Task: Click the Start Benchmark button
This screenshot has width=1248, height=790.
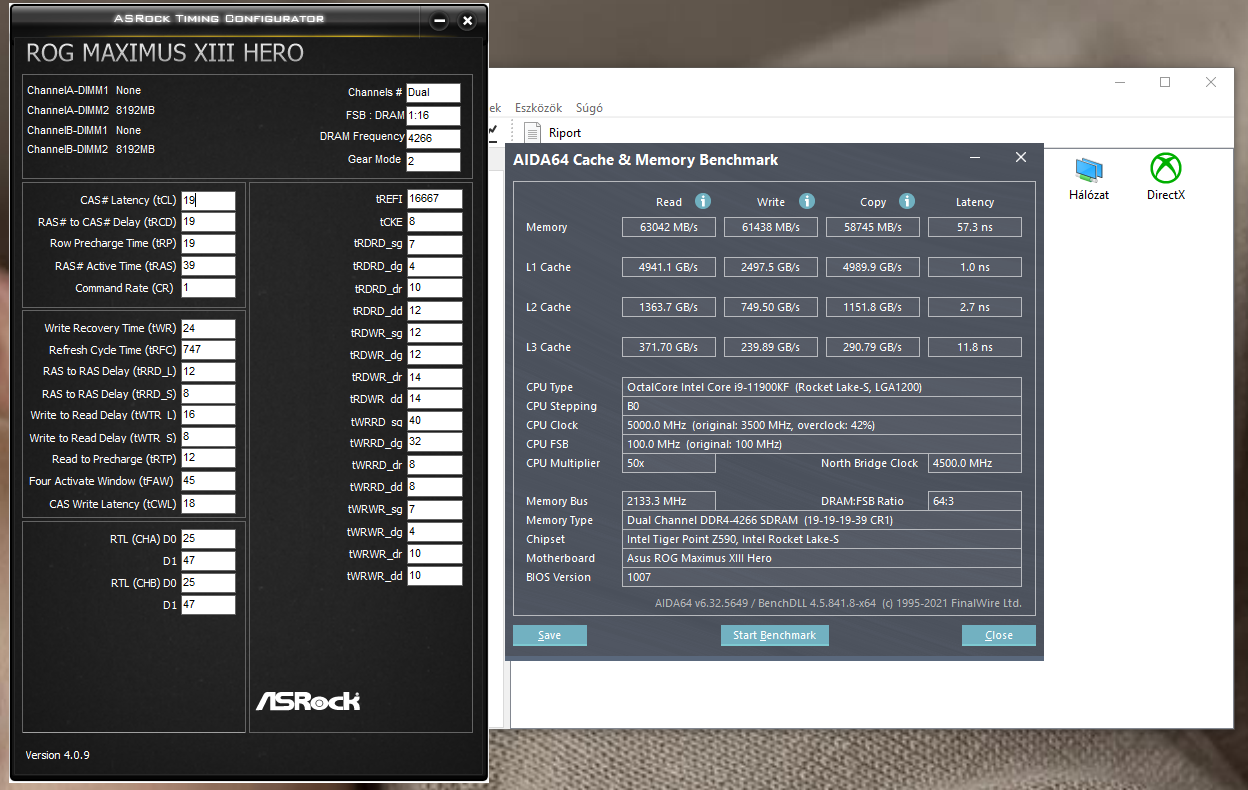Action: click(x=774, y=635)
